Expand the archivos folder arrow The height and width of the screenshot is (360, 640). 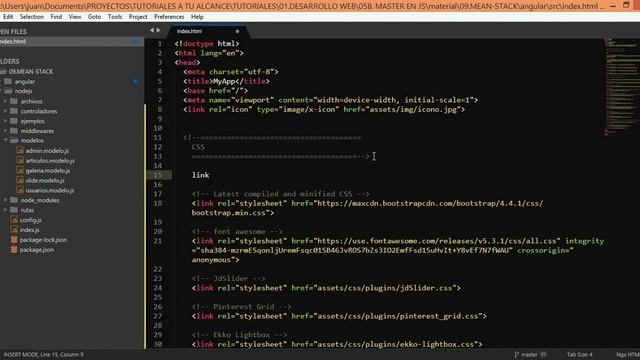tap(5, 101)
